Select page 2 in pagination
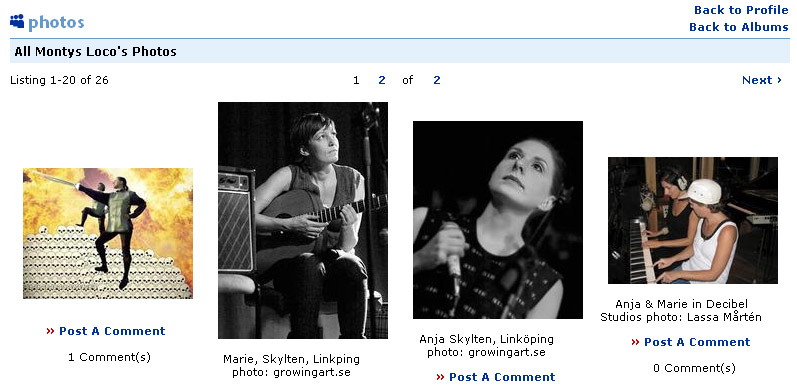This screenshot has width=797, height=385. click(382, 80)
